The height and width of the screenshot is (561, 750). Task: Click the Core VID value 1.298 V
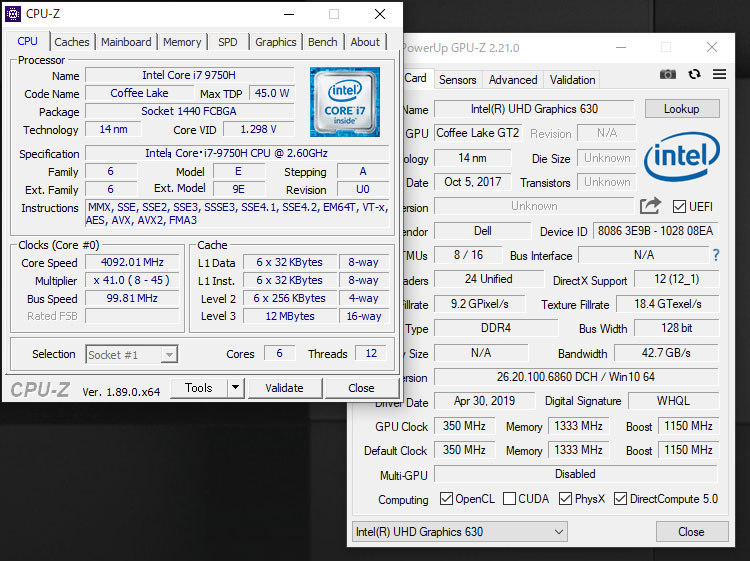point(258,129)
